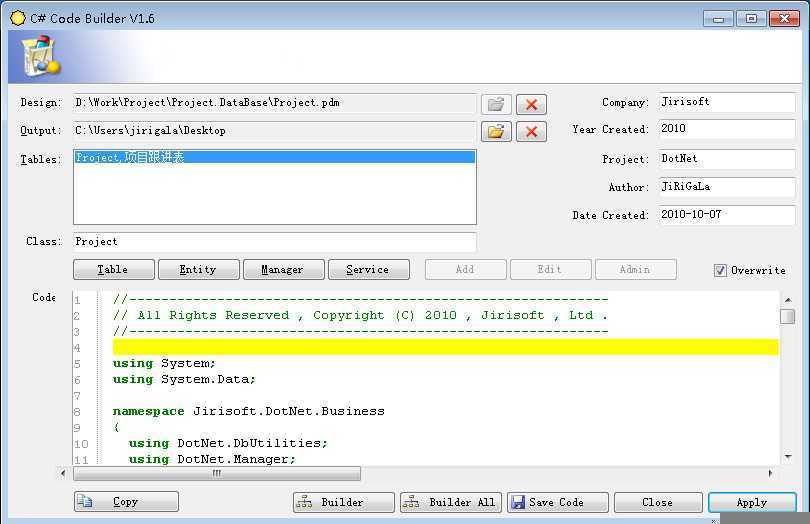Click the namespace Jirisoft.DotNet.Business line
810x524 pixels.
(248, 411)
